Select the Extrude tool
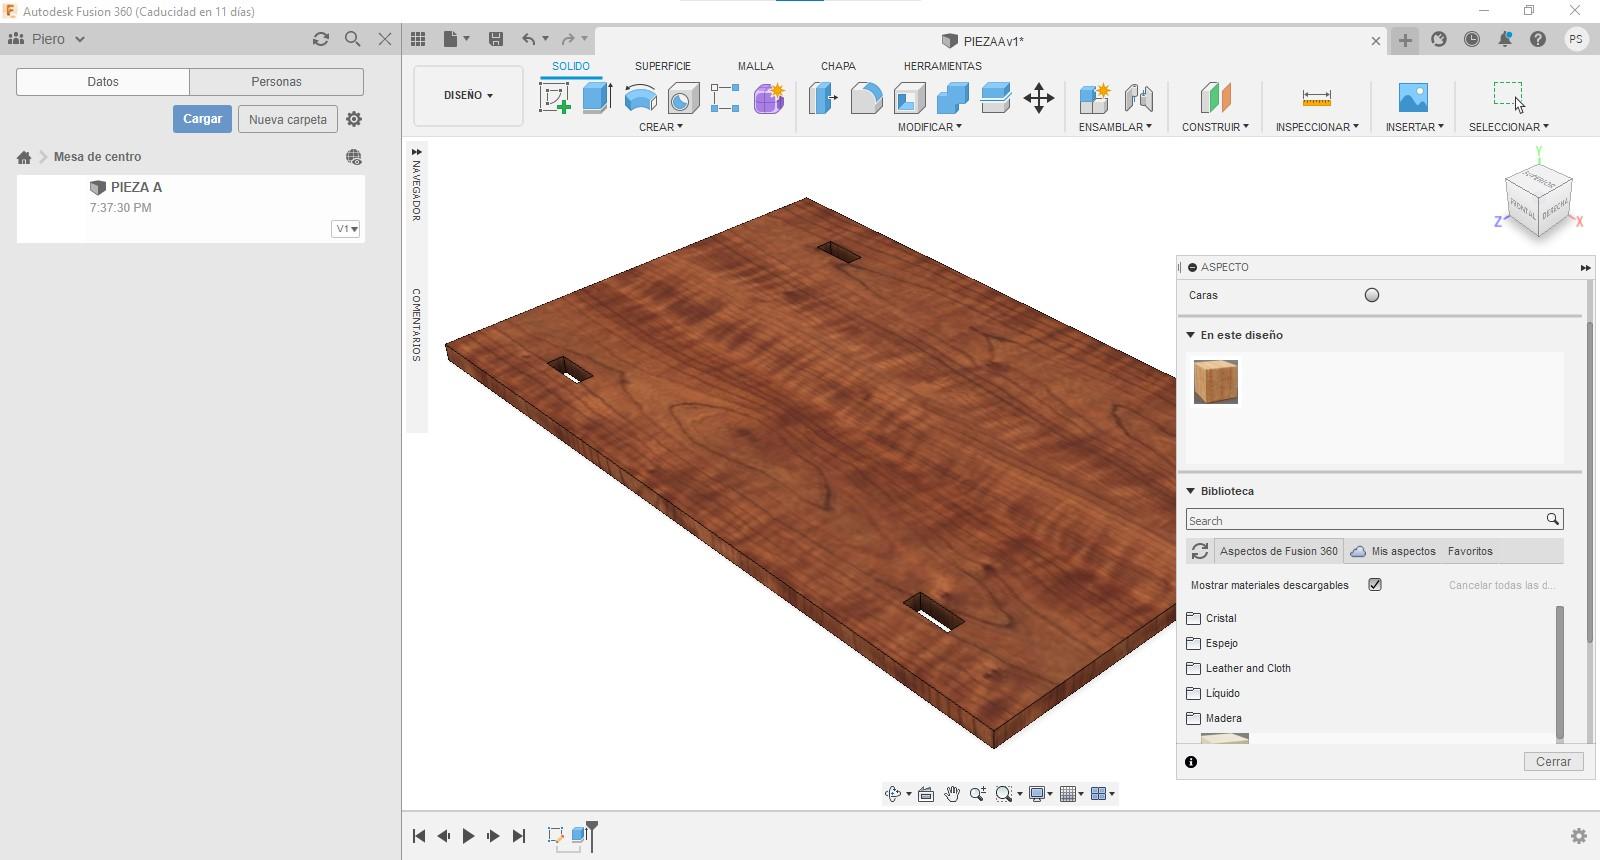This screenshot has height=860, width=1600. click(x=597, y=98)
